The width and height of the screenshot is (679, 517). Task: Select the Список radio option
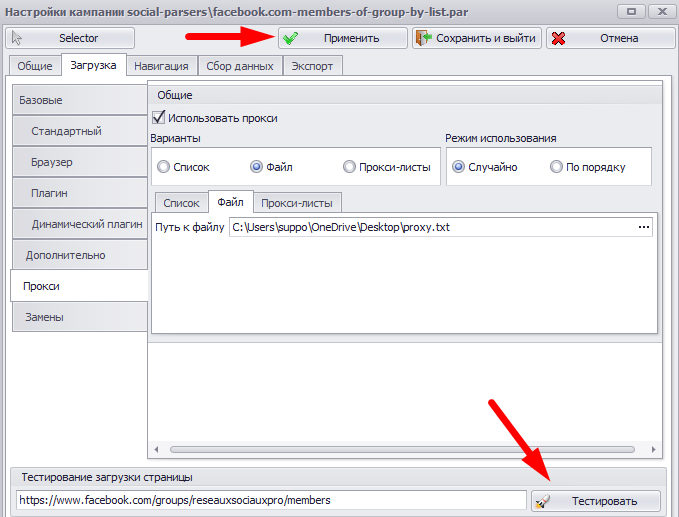[x=163, y=167]
